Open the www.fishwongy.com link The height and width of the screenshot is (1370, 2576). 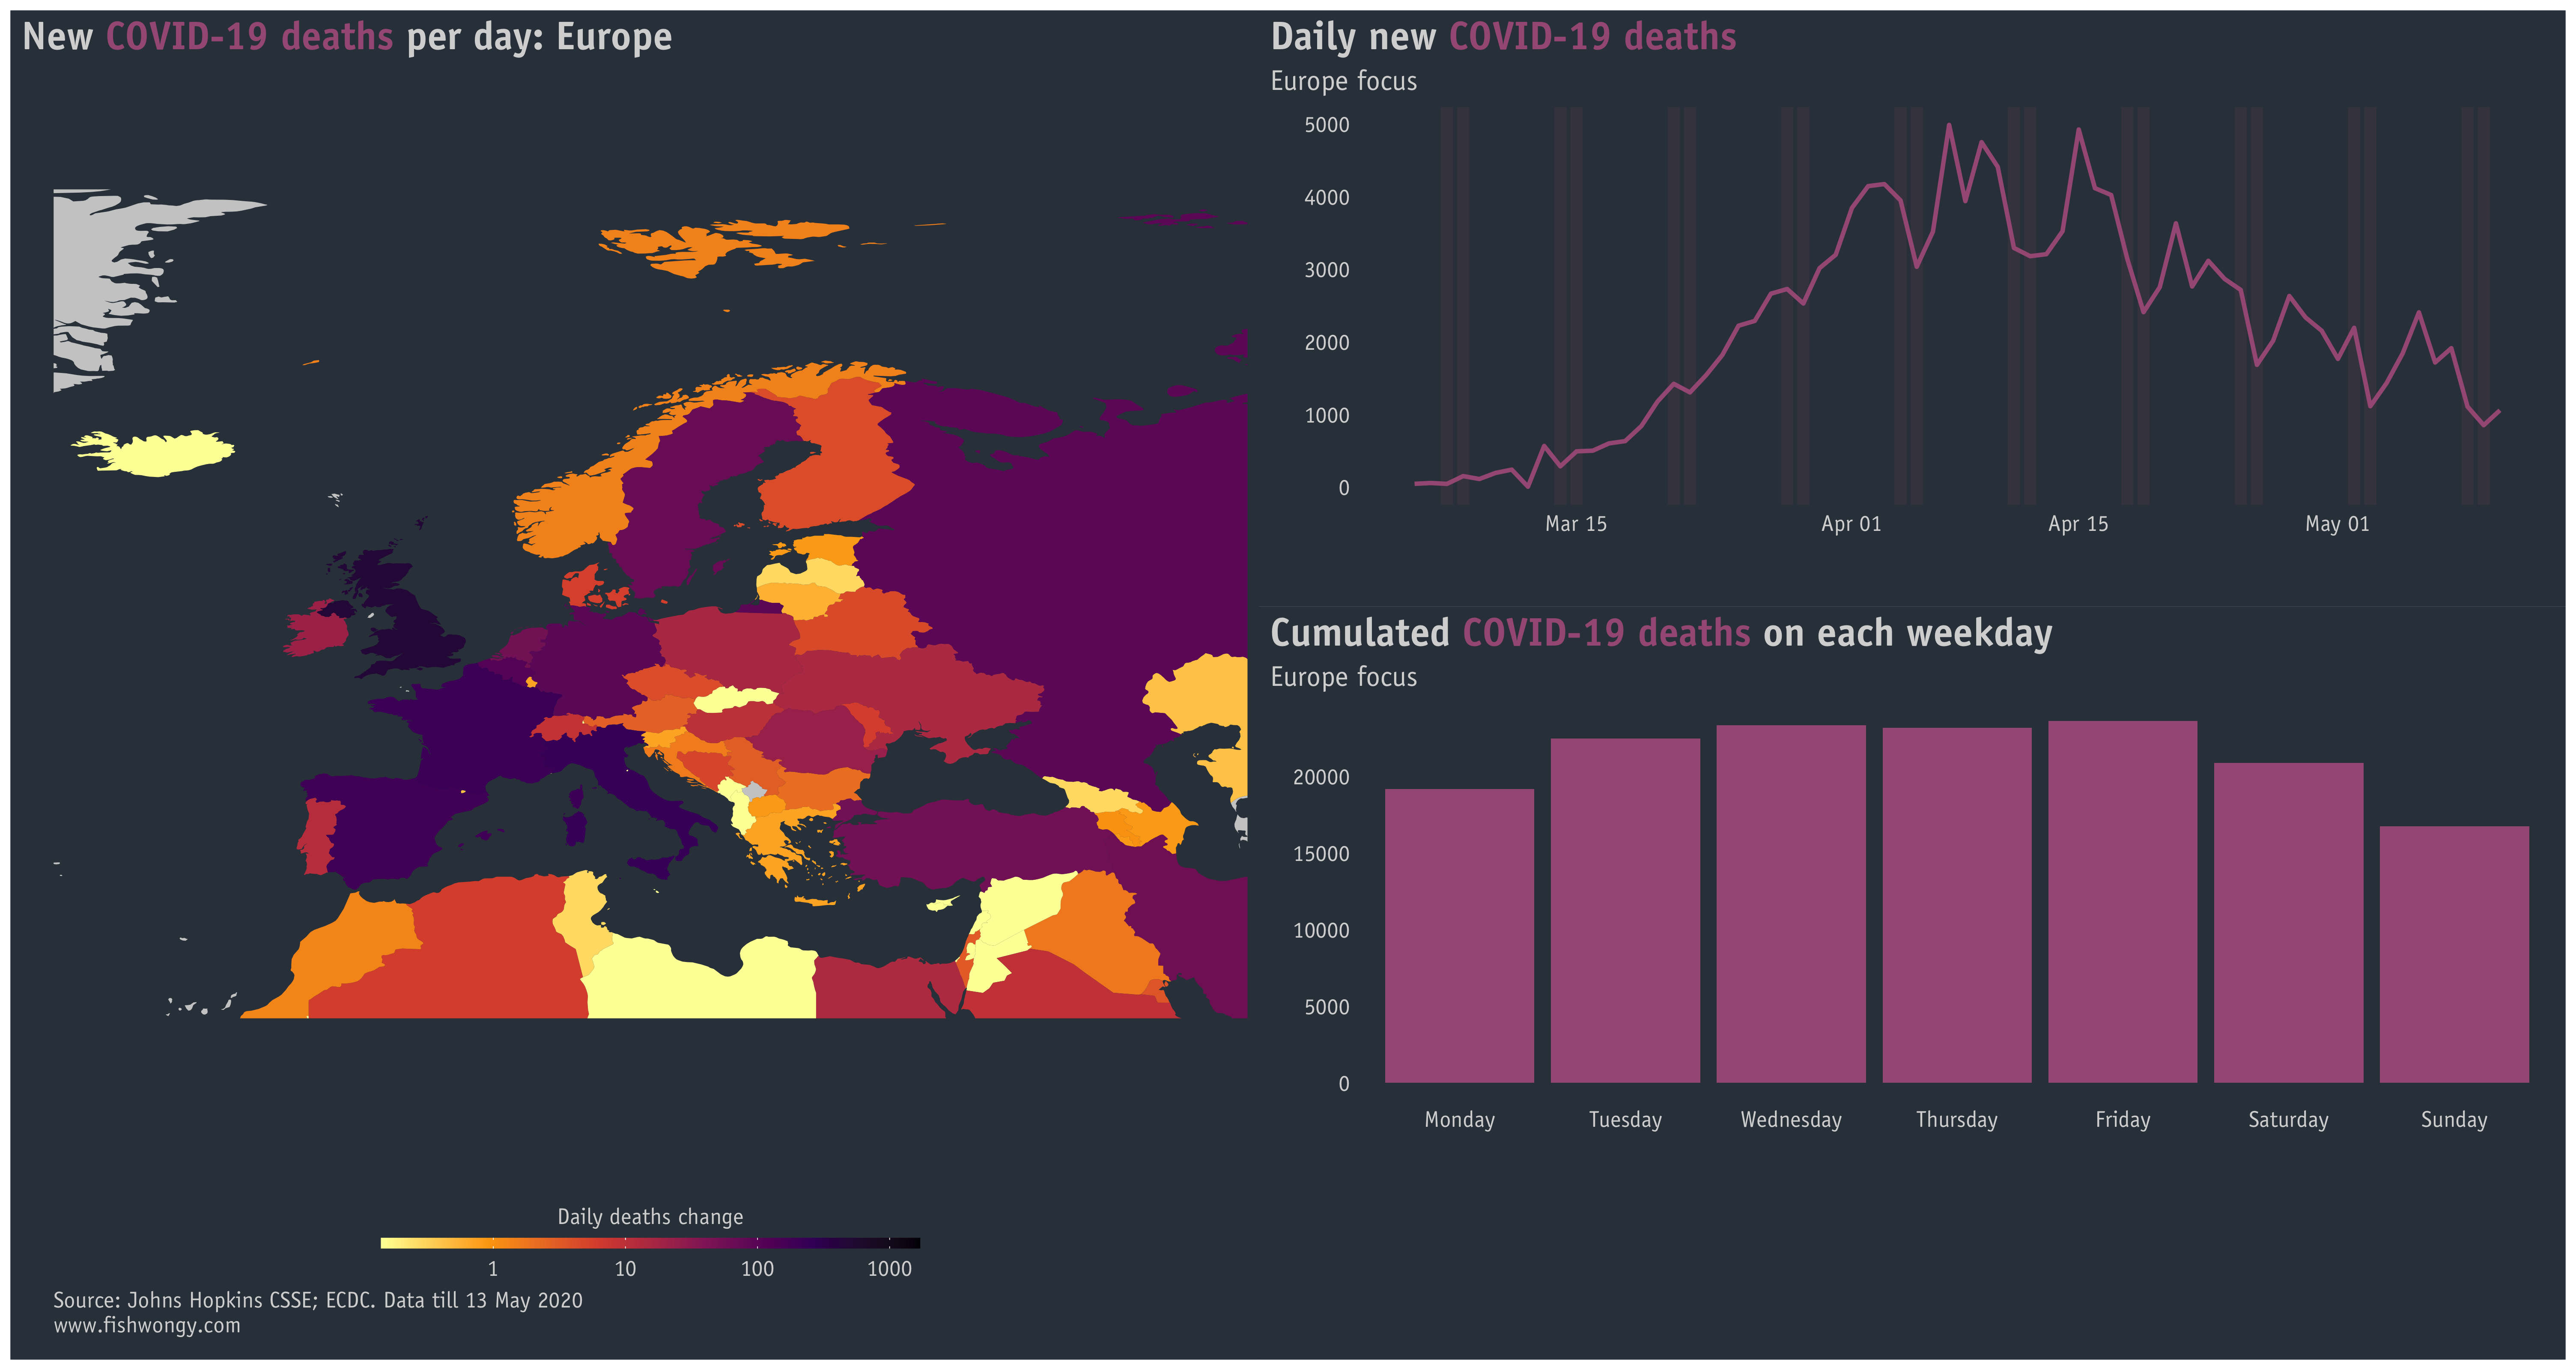pyautogui.click(x=147, y=1326)
